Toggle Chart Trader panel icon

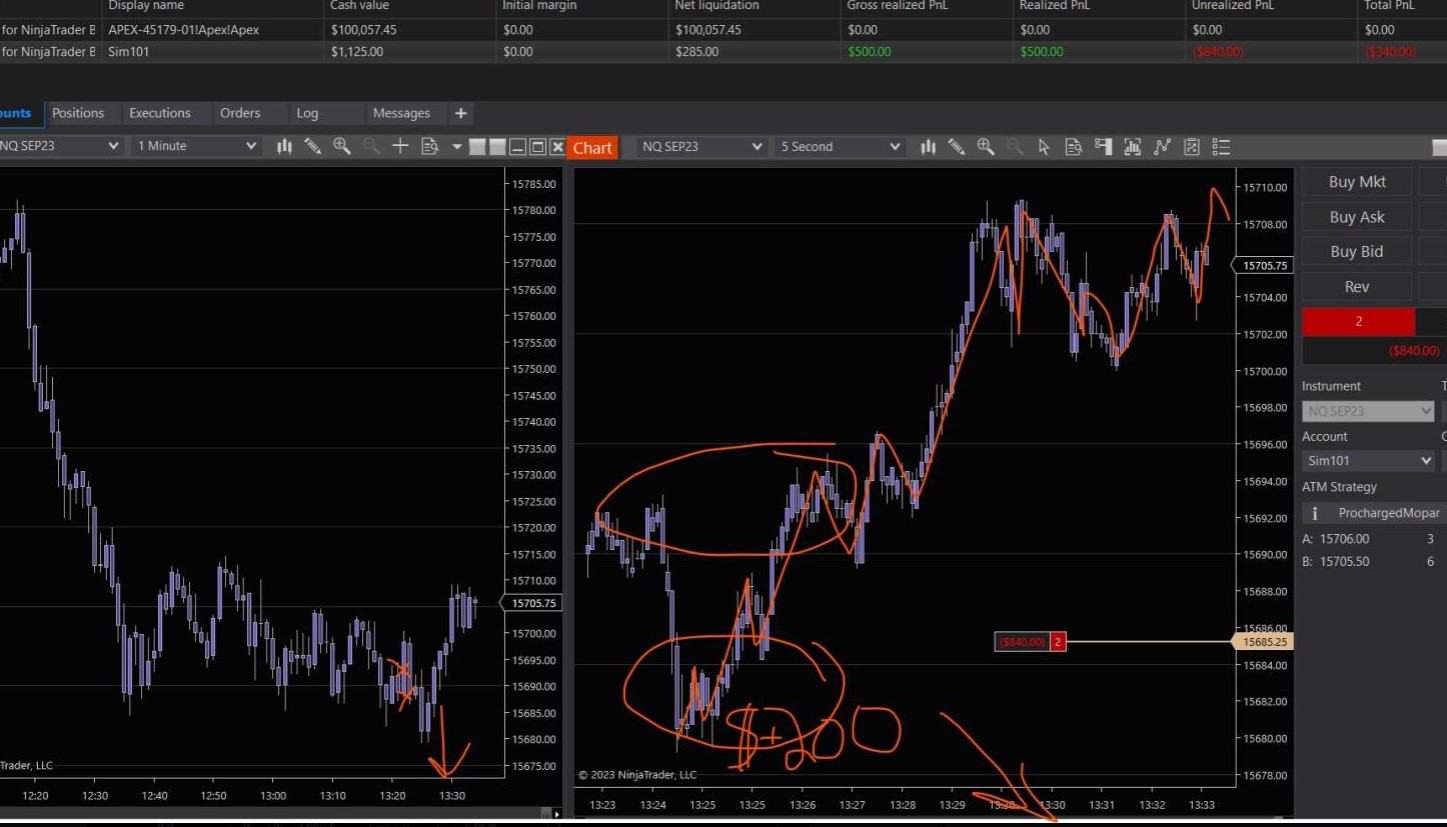click(1103, 147)
